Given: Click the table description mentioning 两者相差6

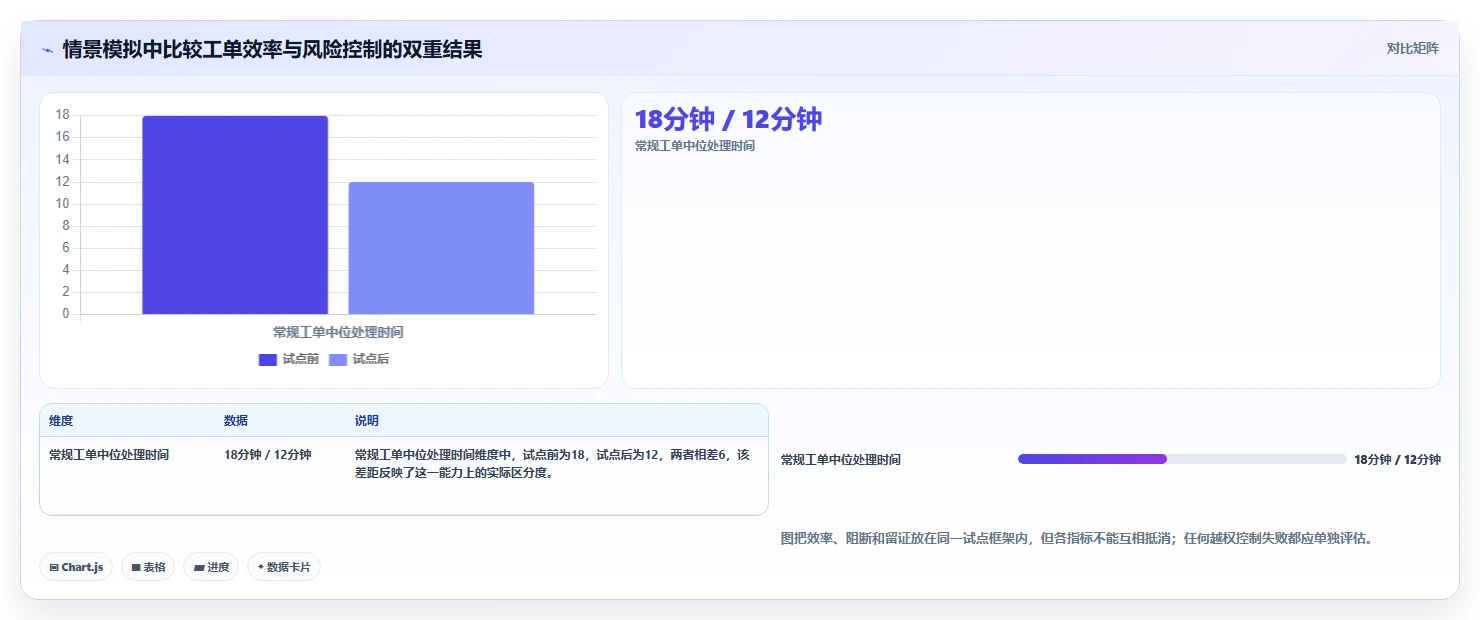Looking at the screenshot, I should click(x=552, y=464).
